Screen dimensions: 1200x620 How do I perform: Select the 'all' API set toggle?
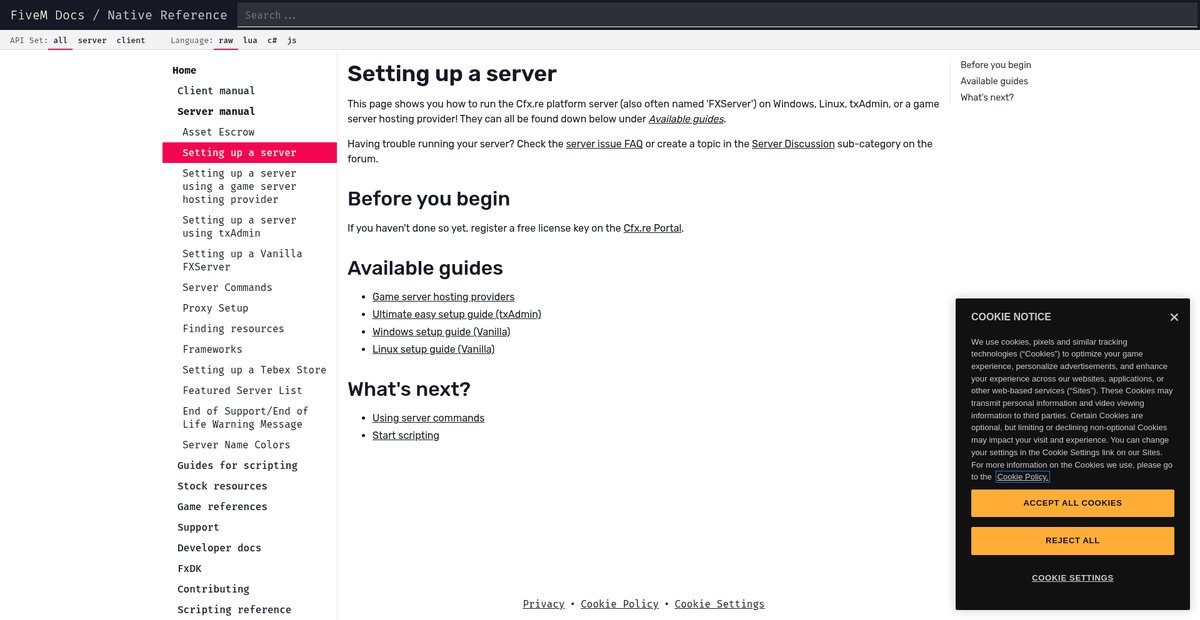coord(60,41)
